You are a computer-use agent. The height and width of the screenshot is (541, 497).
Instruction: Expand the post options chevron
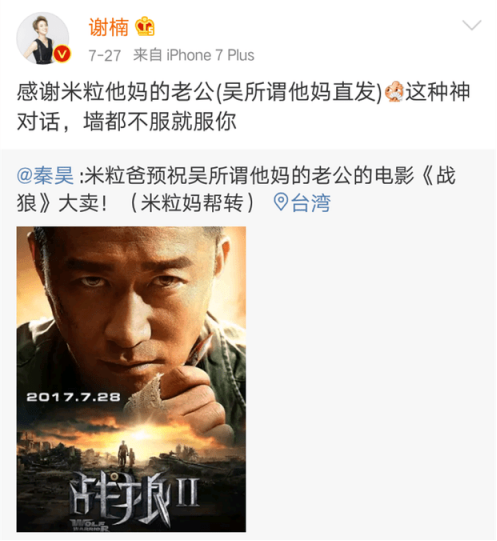click(471, 25)
